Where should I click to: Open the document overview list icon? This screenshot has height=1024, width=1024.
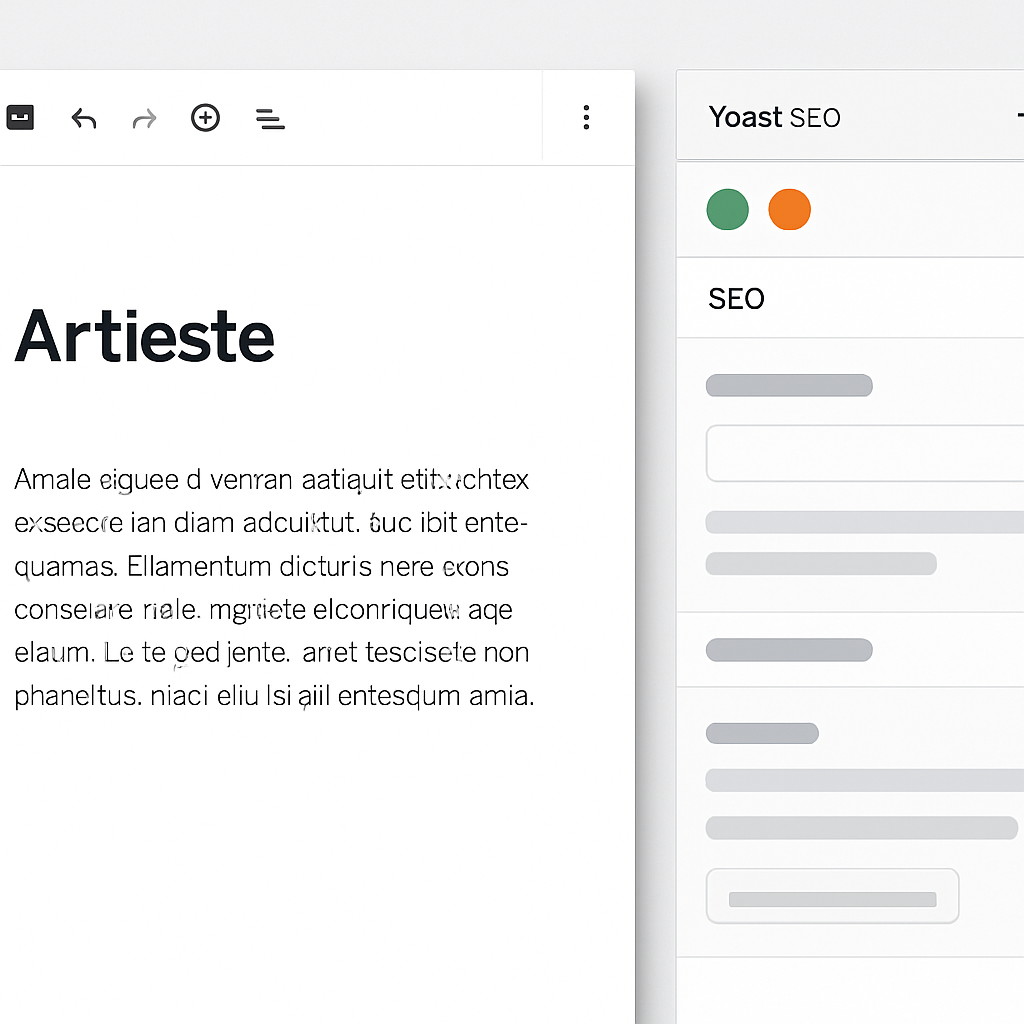(x=270, y=119)
